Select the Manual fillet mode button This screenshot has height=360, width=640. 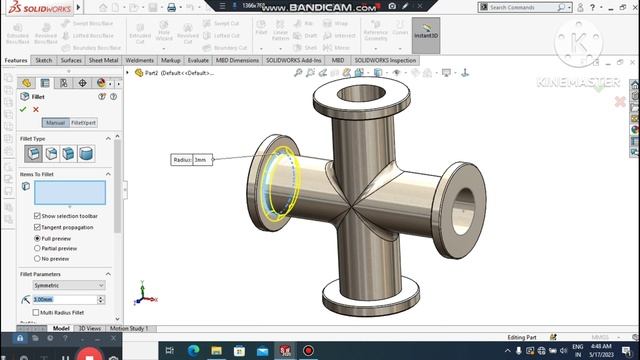(x=56, y=122)
